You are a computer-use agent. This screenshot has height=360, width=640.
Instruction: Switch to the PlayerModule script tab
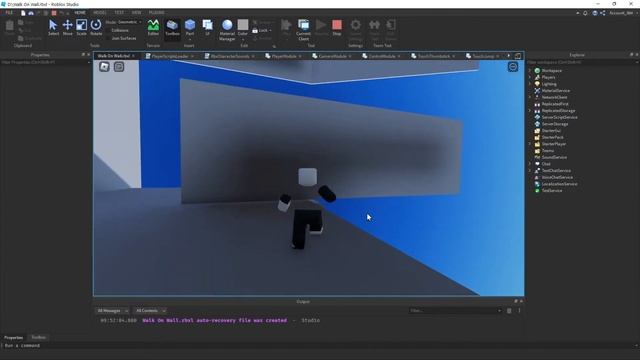click(284, 56)
